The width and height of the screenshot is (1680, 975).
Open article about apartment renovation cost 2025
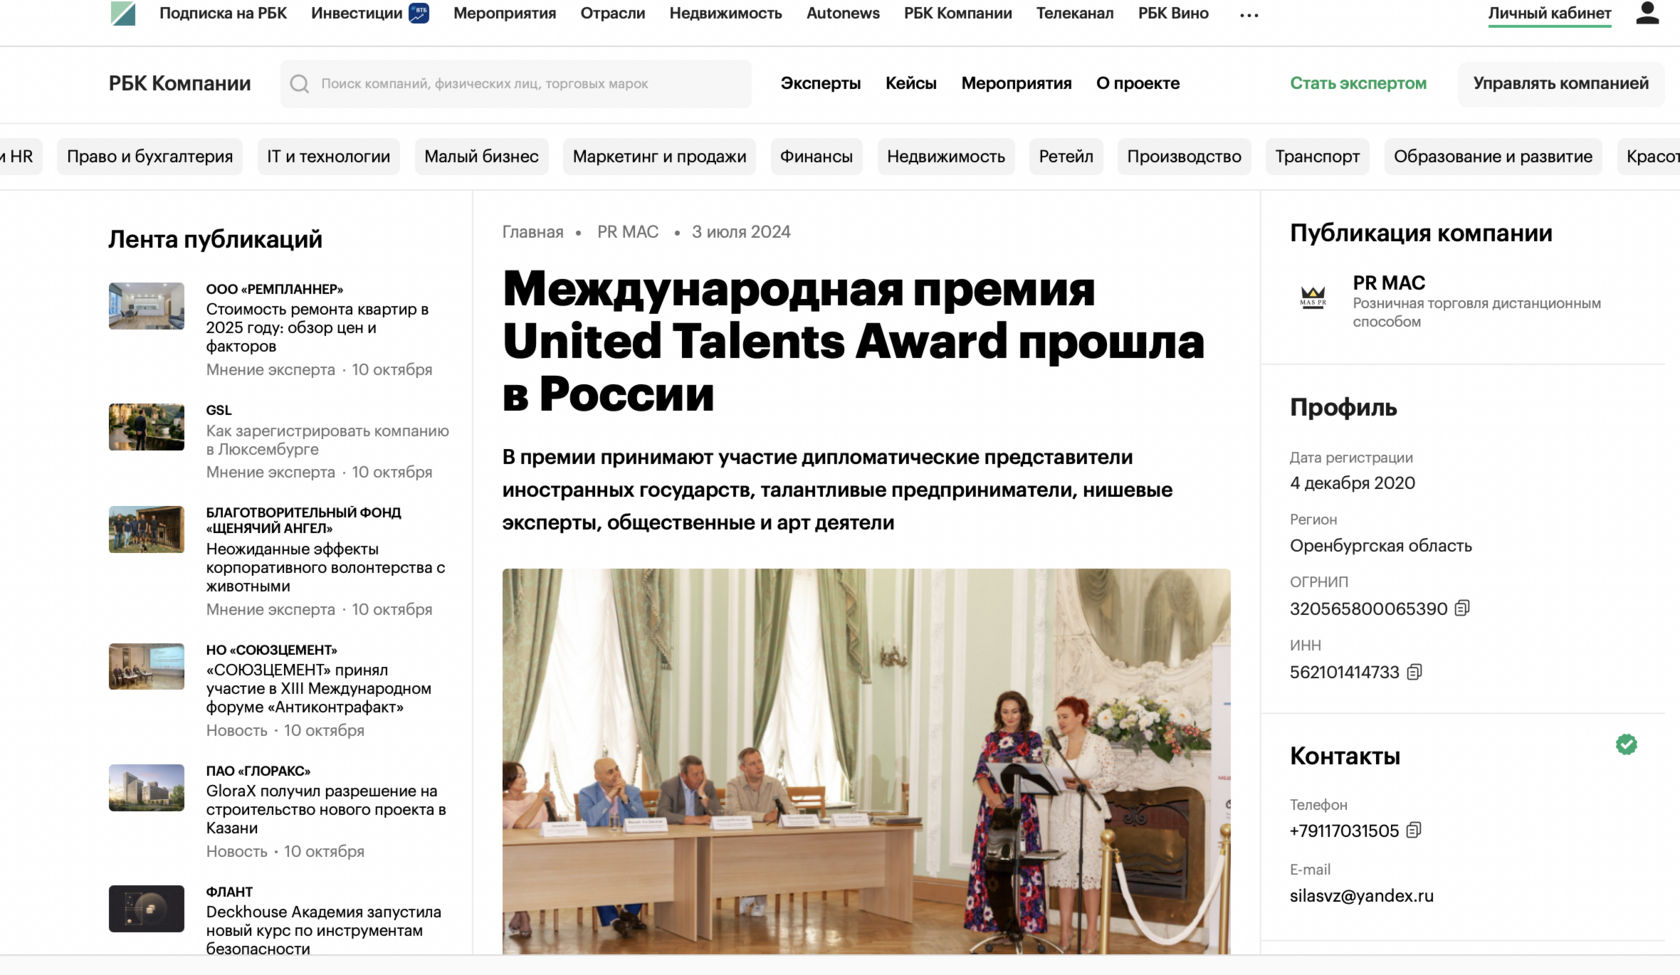(x=318, y=328)
